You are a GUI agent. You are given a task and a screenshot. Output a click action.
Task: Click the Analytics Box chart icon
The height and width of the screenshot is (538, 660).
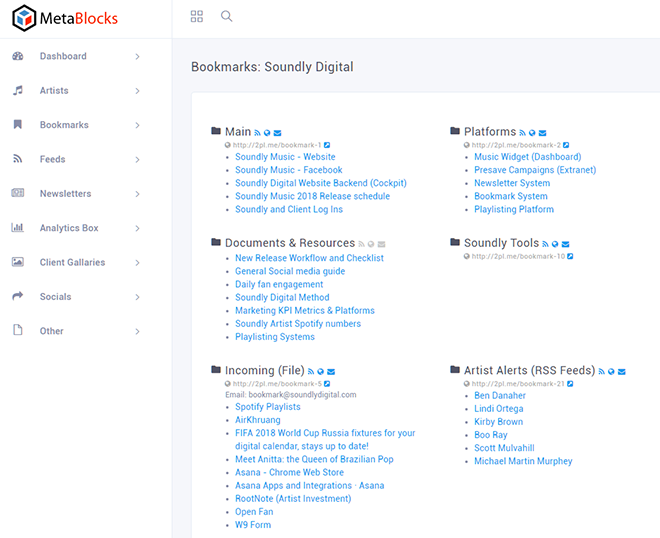(x=18, y=228)
